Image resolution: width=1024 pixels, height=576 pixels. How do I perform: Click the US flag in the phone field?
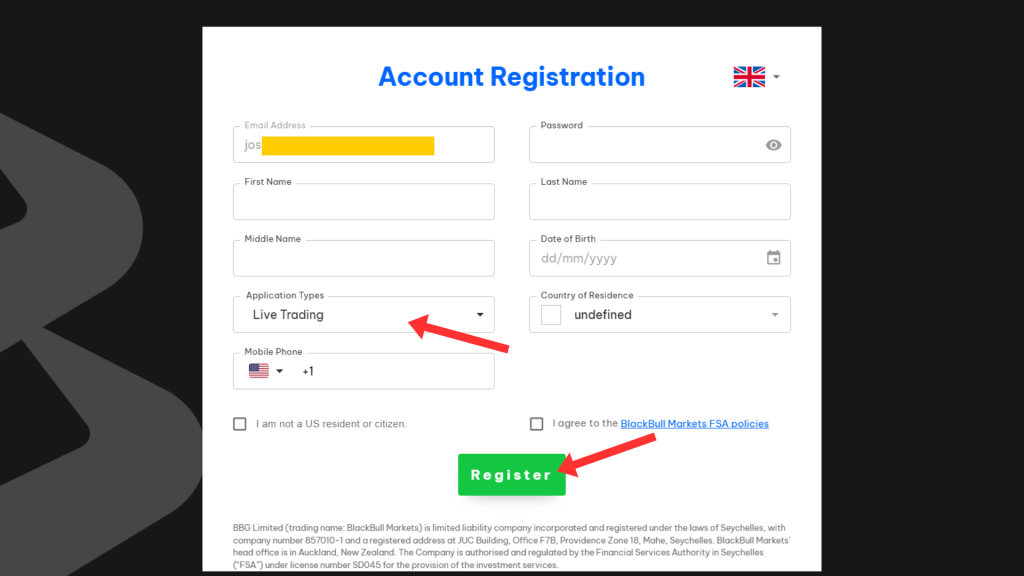click(x=258, y=370)
